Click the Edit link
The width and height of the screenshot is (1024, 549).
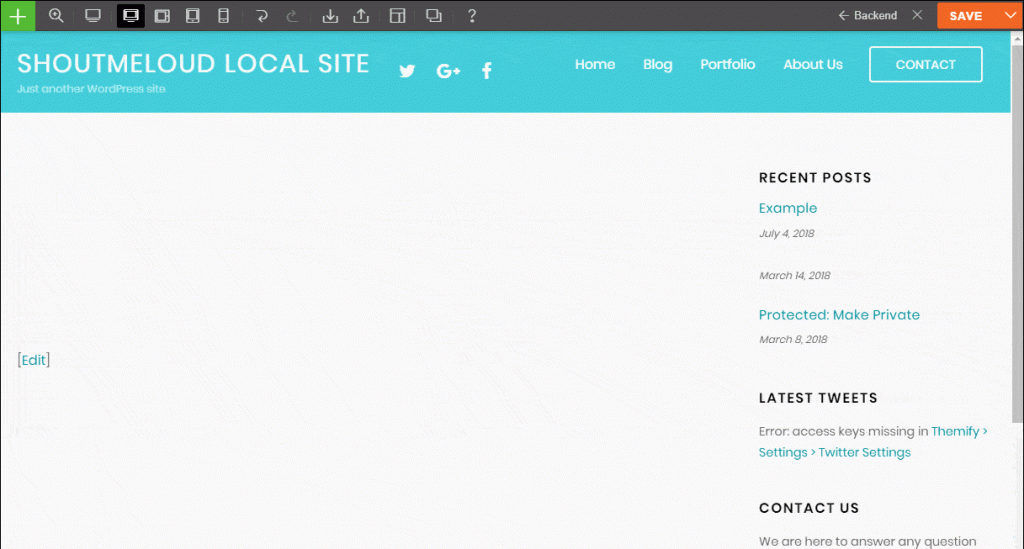[33, 360]
